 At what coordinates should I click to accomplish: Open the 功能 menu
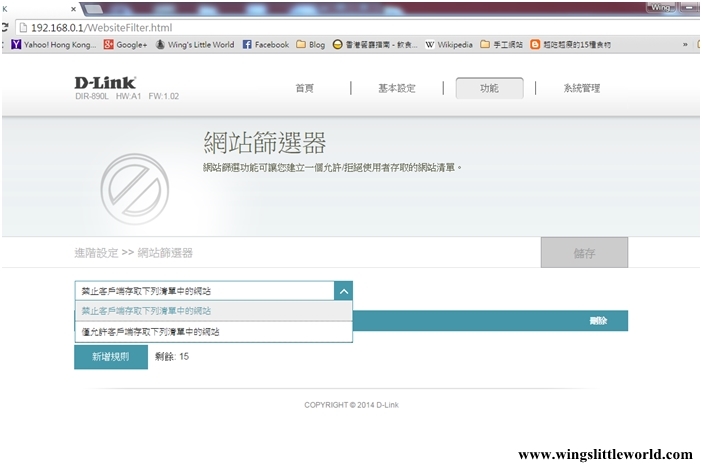coord(489,88)
